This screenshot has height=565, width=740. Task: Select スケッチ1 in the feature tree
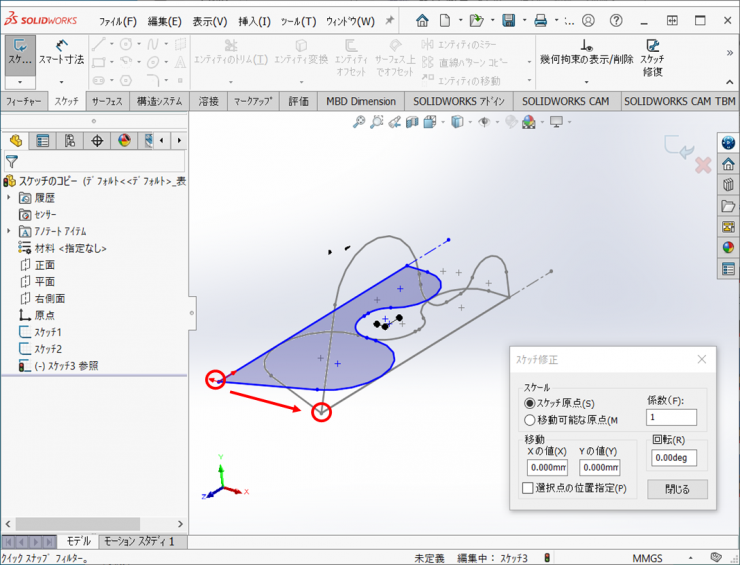pos(47,332)
